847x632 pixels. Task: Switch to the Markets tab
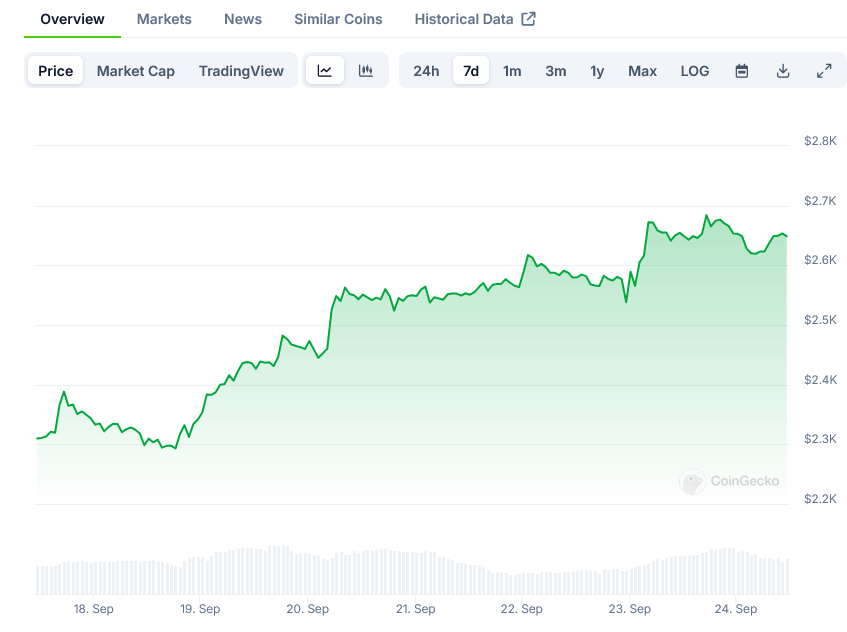click(x=163, y=18)
